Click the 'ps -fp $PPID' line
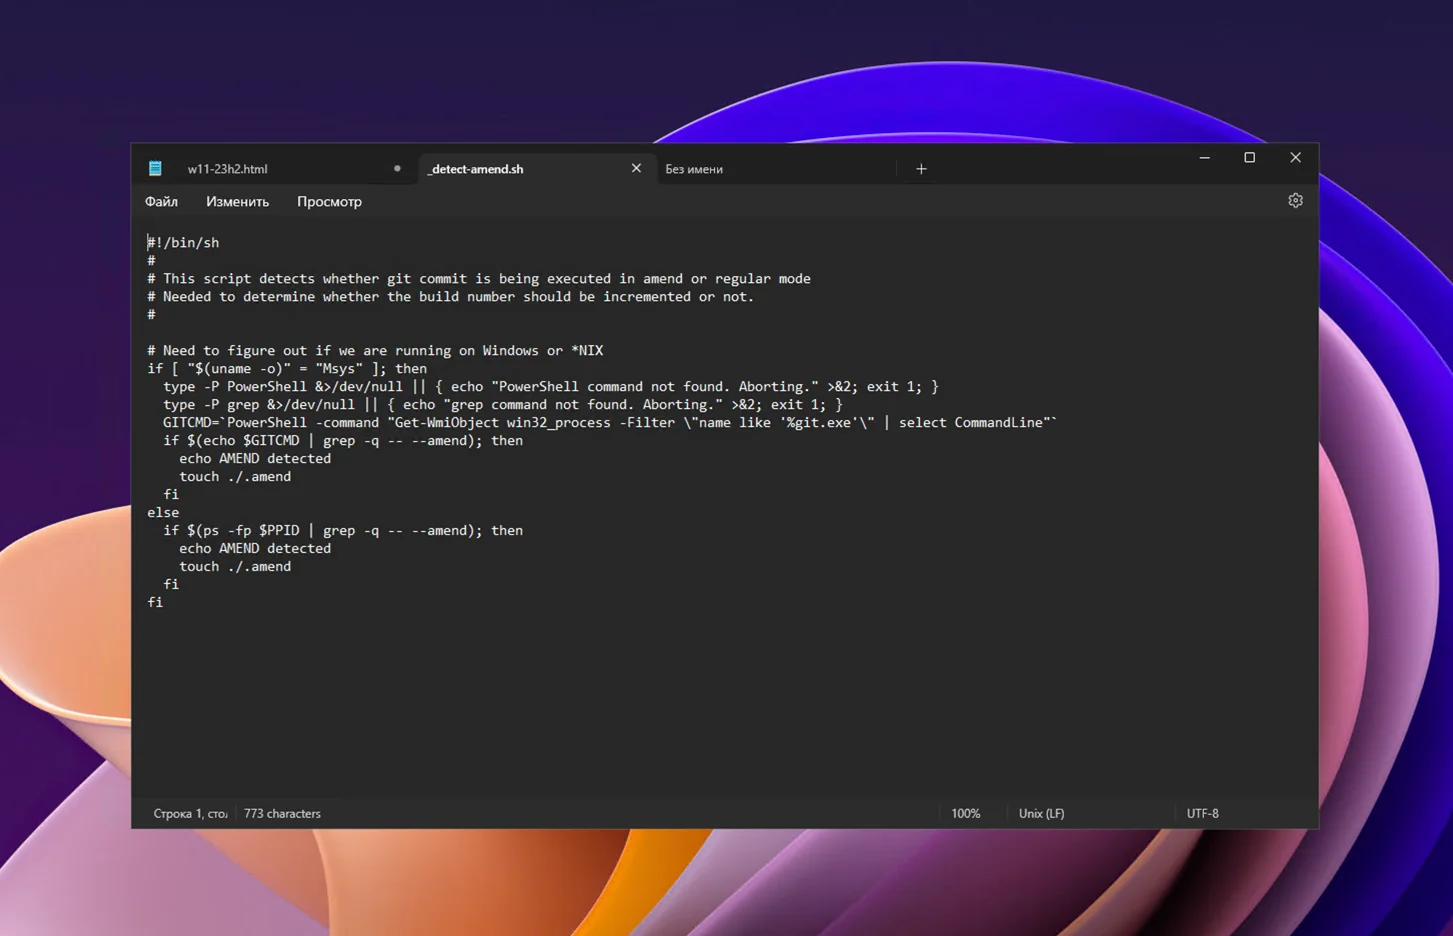The width and height of the screenshot is (1453, 936). (343, 531)
